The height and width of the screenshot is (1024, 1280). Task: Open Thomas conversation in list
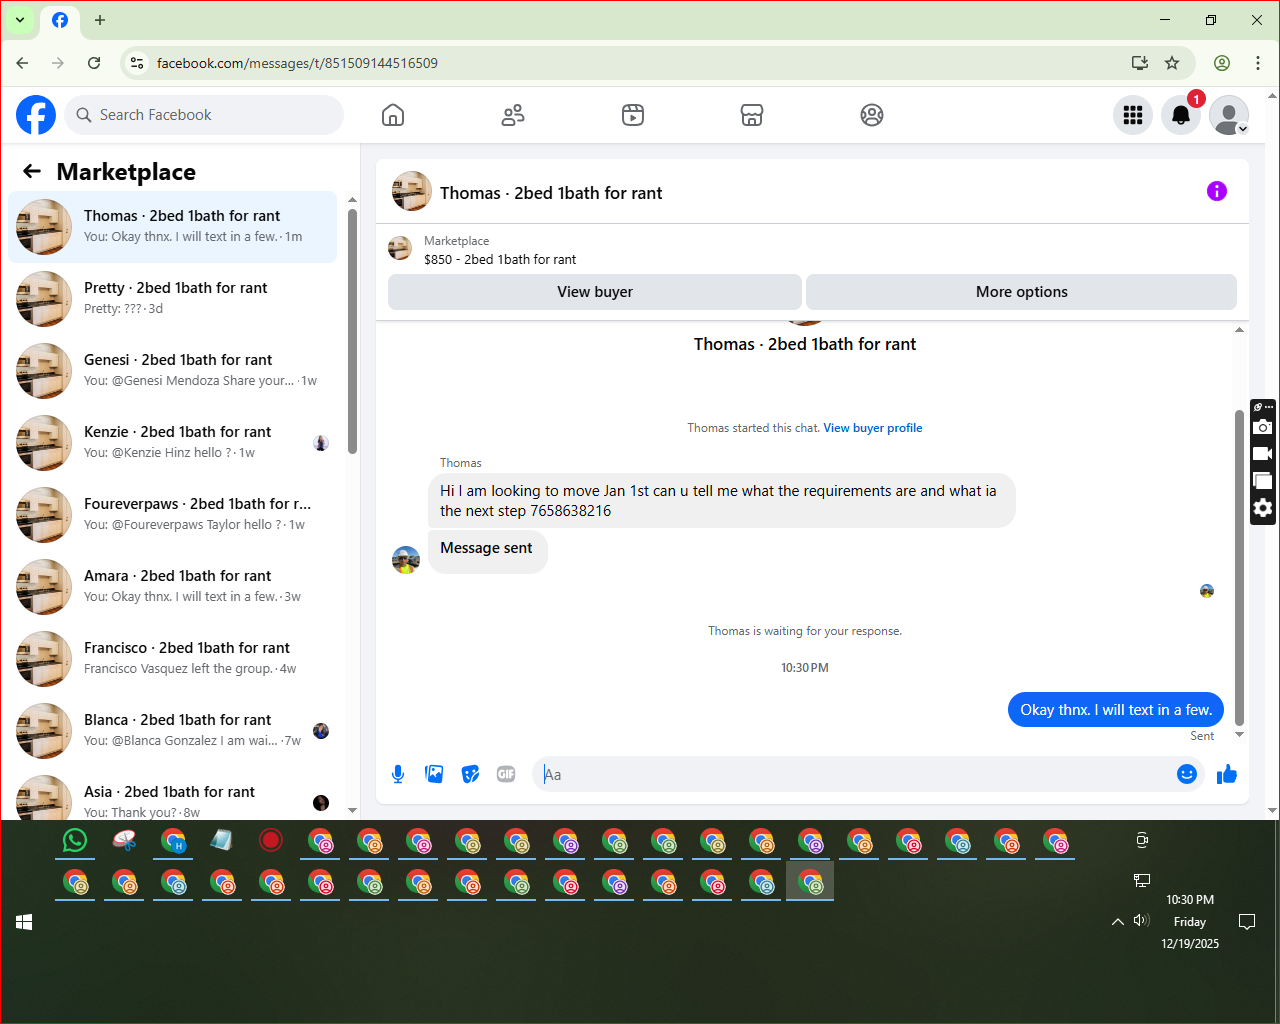173,227
